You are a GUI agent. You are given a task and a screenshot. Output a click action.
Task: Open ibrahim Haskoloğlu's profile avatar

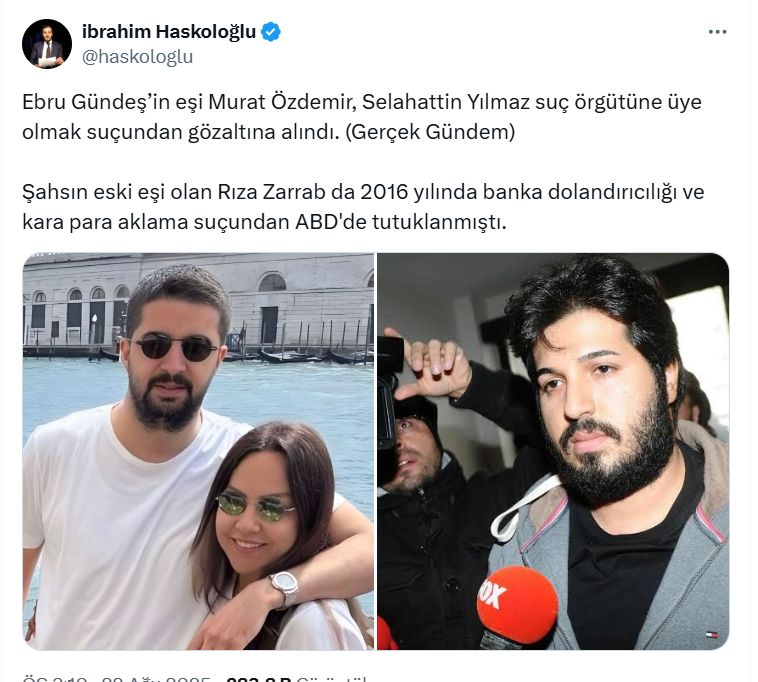coord(47,44)
